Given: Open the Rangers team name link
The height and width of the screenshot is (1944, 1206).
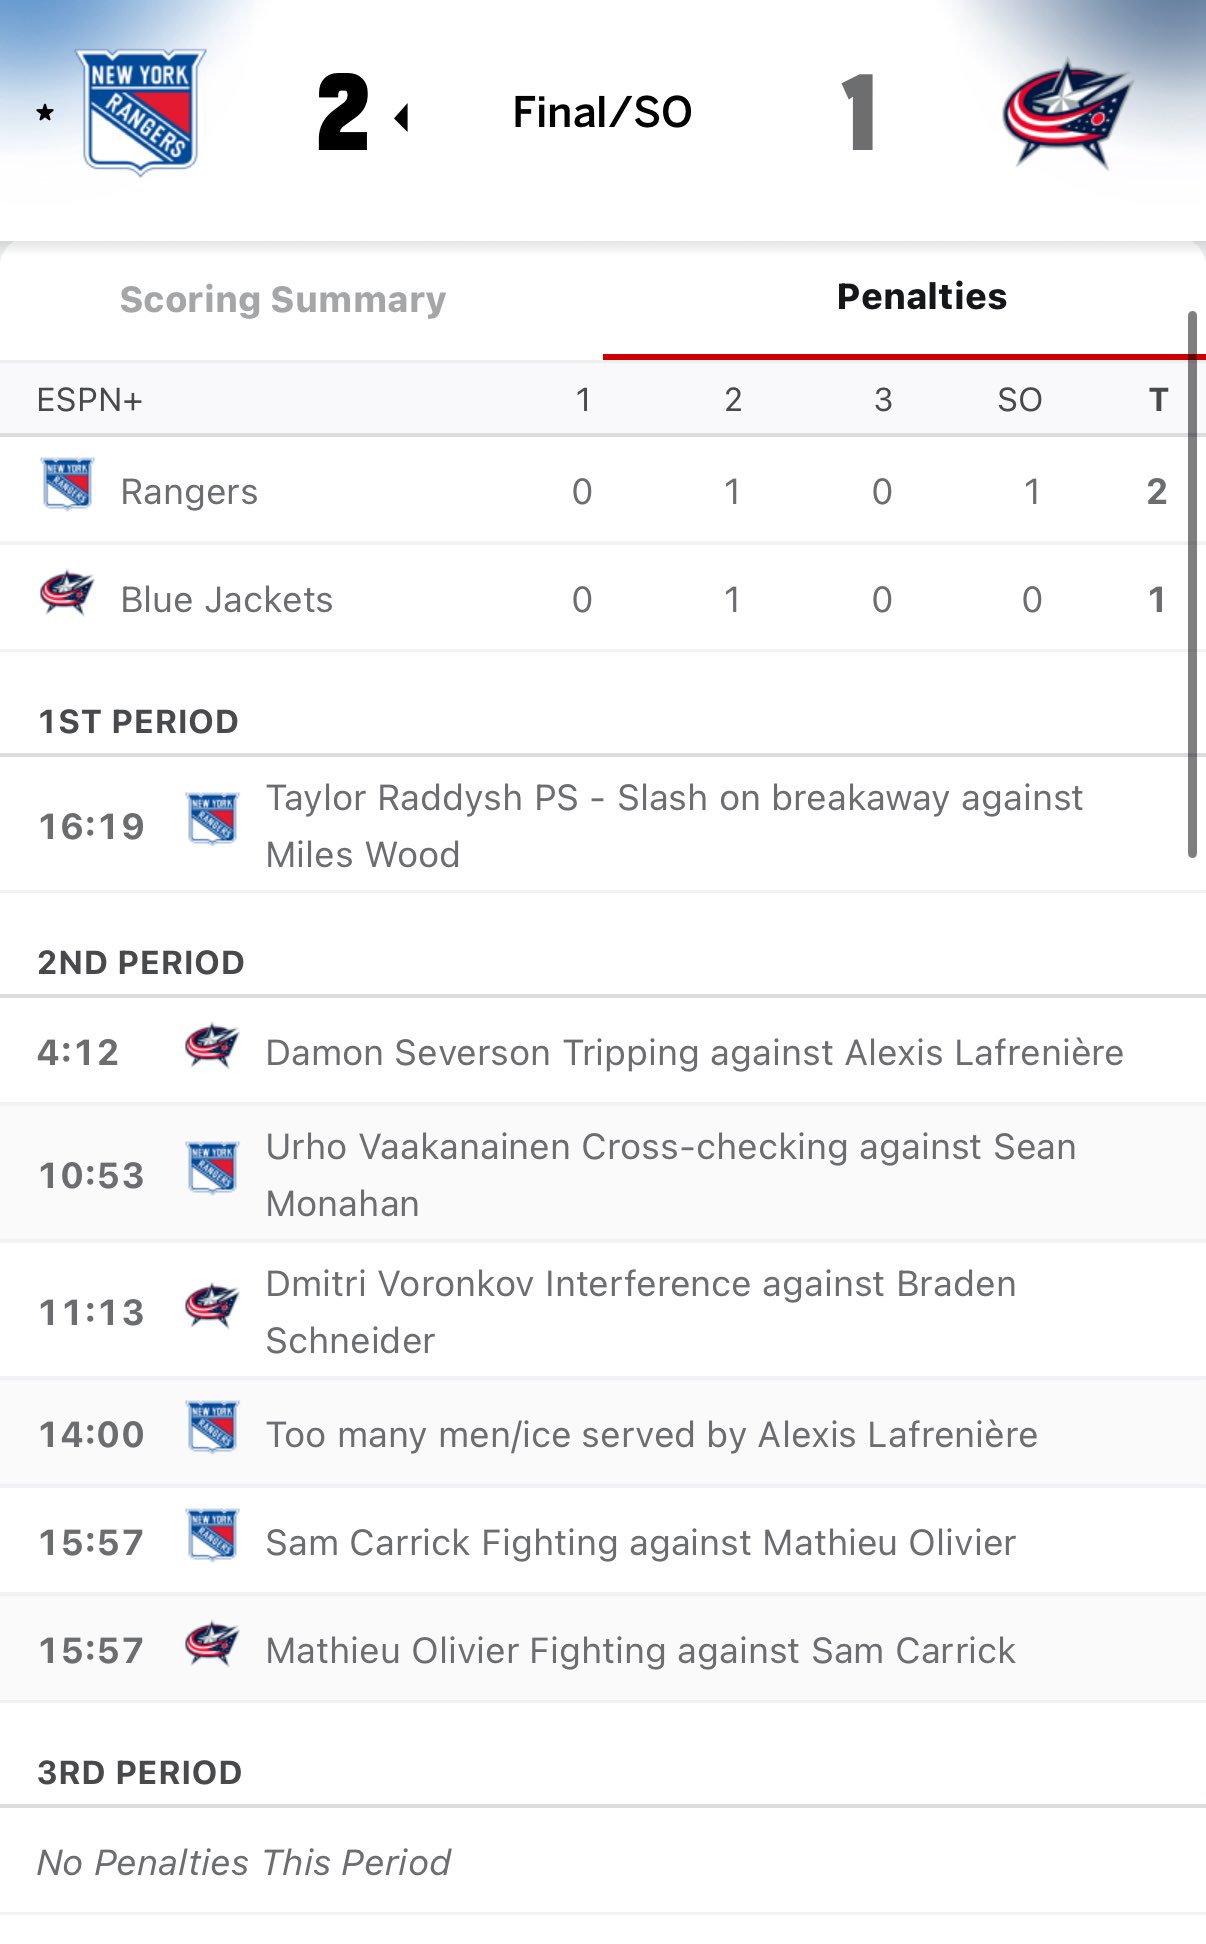Looking at the screenshot, I should 189,492.
